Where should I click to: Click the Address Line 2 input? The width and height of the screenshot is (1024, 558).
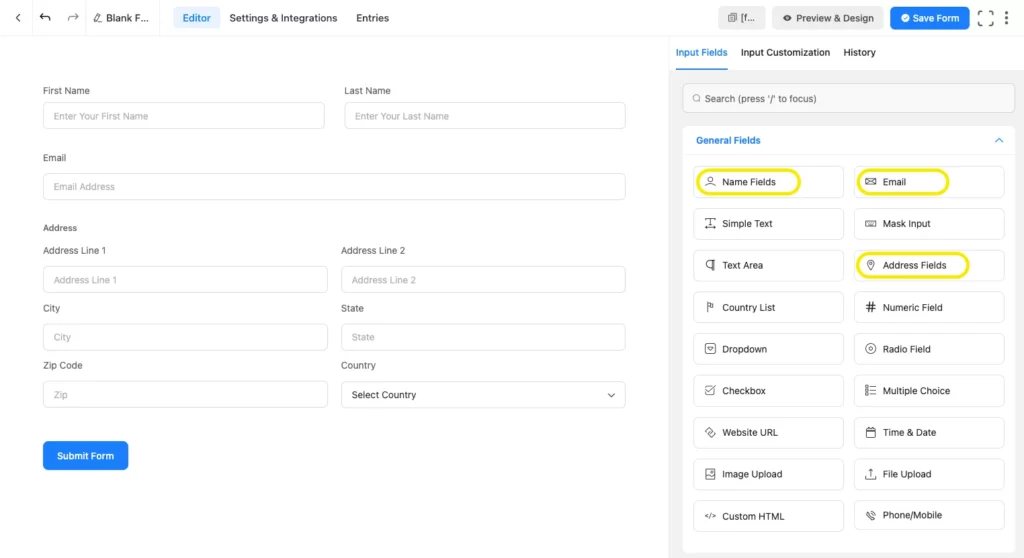coord(483,280)
